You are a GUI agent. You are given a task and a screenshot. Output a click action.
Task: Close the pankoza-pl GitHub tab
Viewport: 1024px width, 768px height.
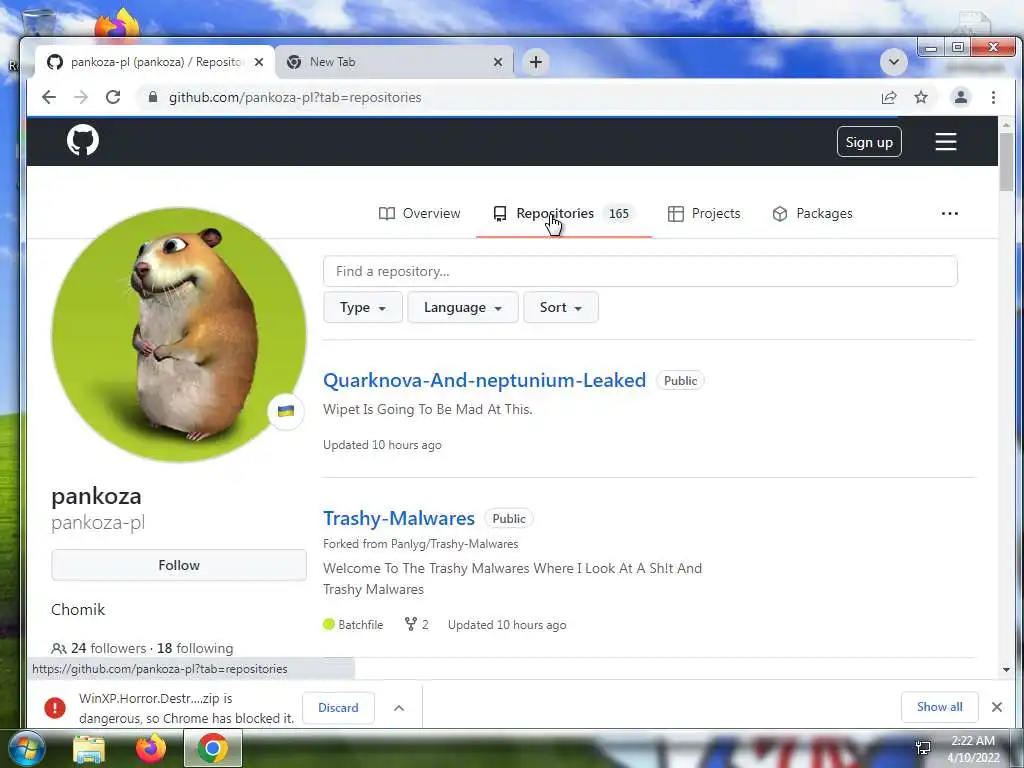(x=259, y=62)
